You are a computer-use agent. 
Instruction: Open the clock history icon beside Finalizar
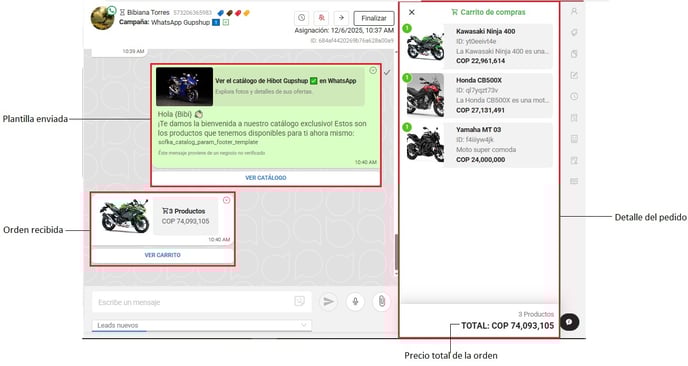click(301, 18)
